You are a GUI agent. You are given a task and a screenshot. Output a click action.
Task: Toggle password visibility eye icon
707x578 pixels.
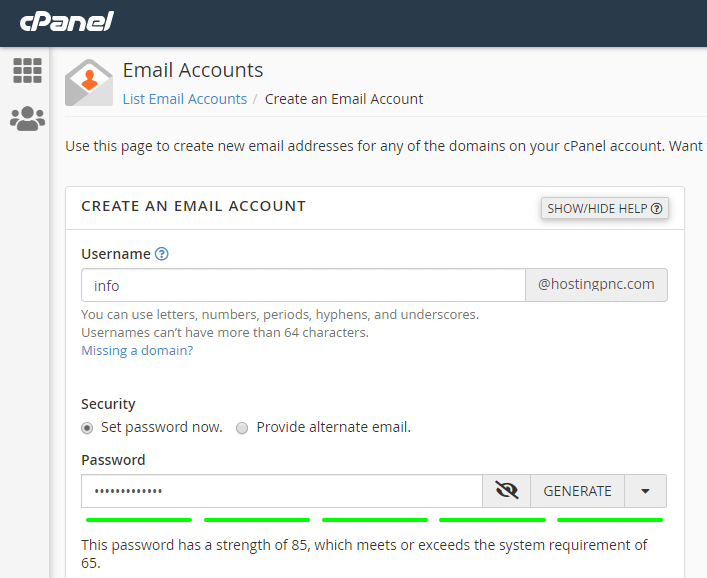click(507, 491)
